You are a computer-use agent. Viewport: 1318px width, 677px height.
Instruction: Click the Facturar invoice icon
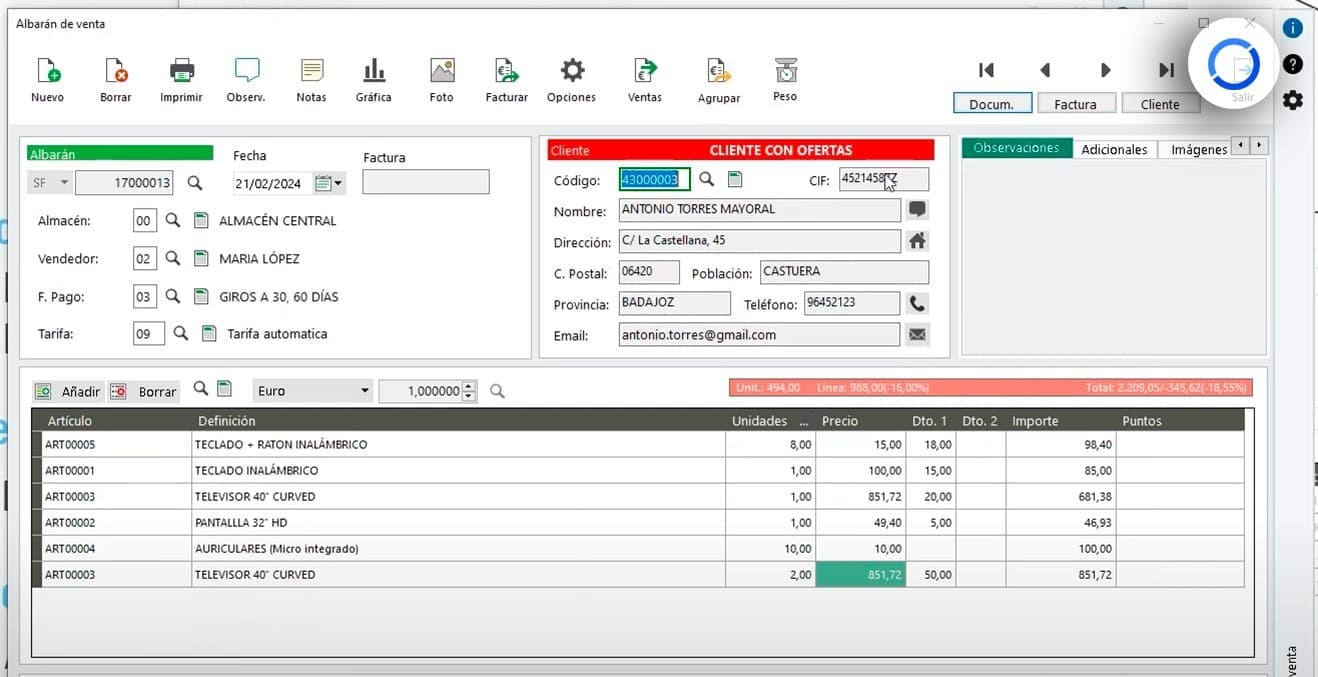(x=506, y=71)
